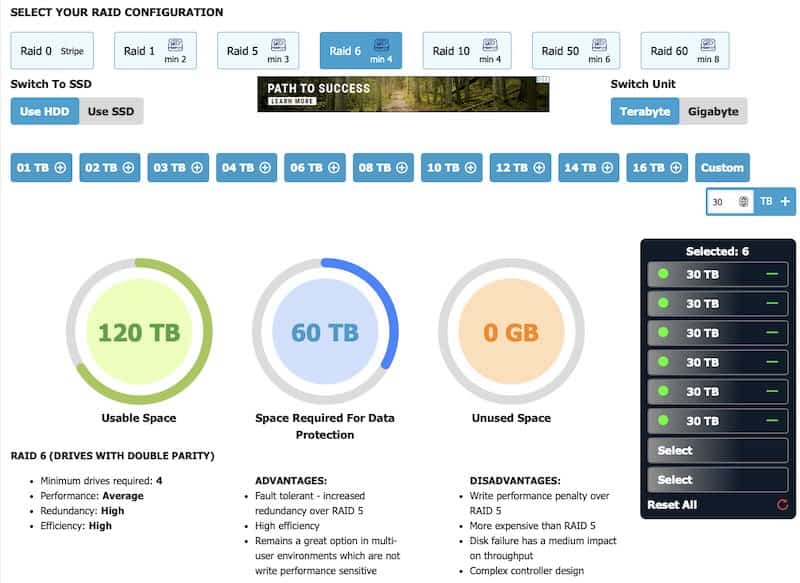
Task: Click the custom size spinner control
Action: pyautogui.click(x=743, y=201)
